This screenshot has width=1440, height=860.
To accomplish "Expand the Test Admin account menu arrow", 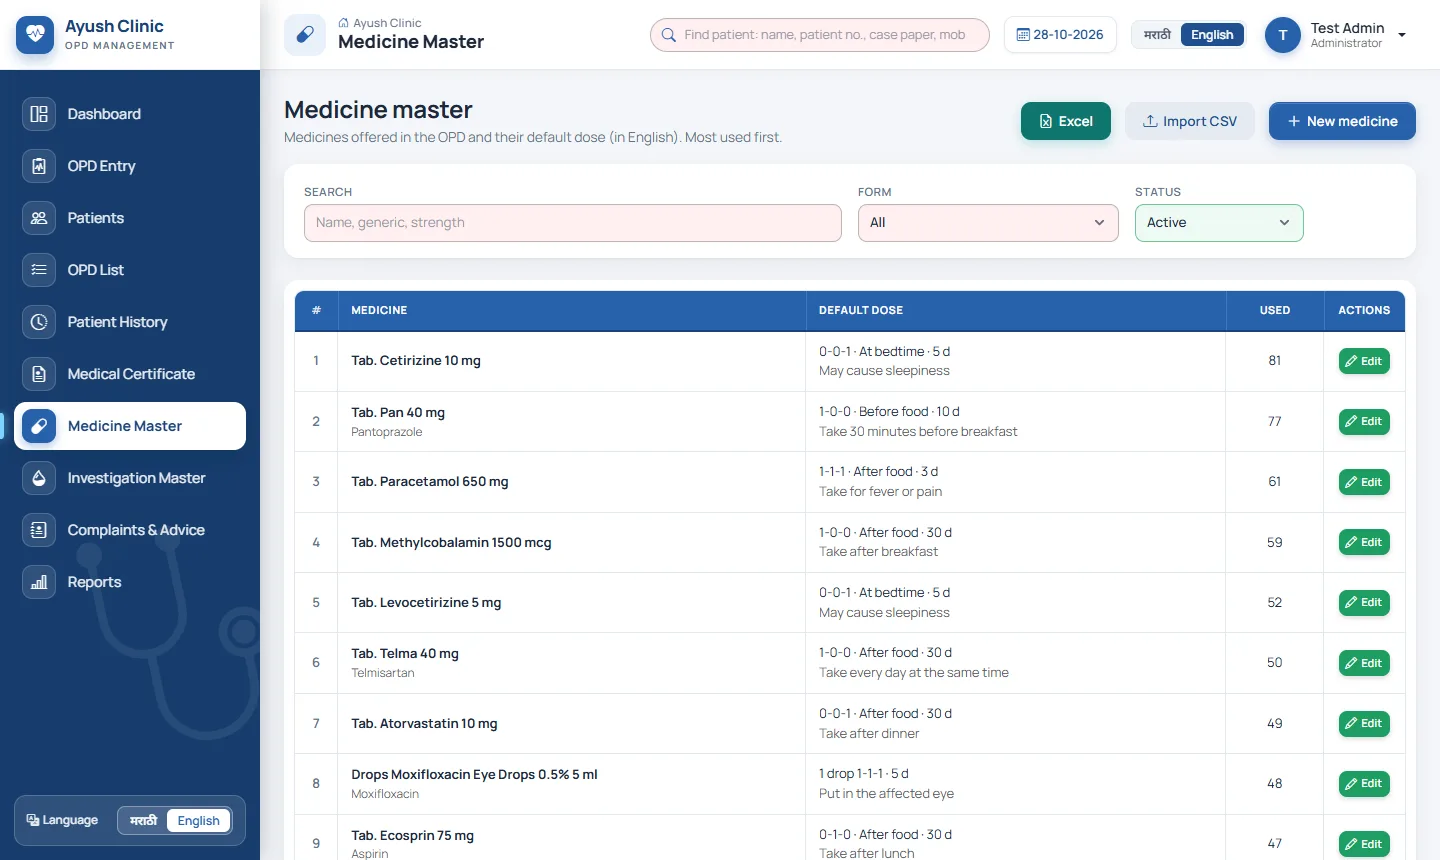I will click(1402, 35).
